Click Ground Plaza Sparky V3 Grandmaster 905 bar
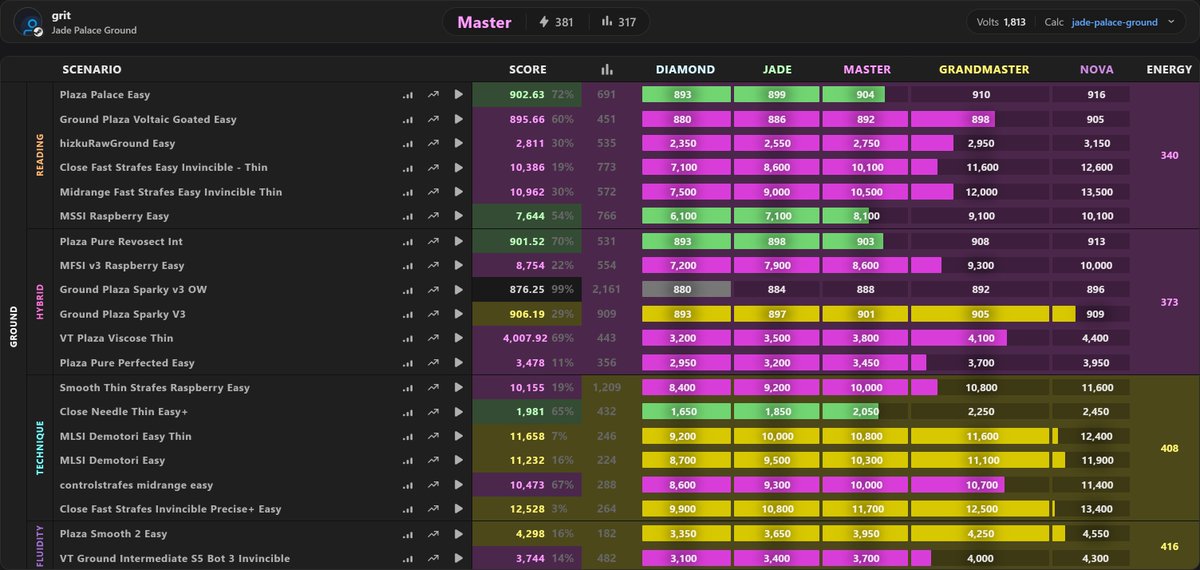This screenshot has width=1200, height=570. click(981, 314)
